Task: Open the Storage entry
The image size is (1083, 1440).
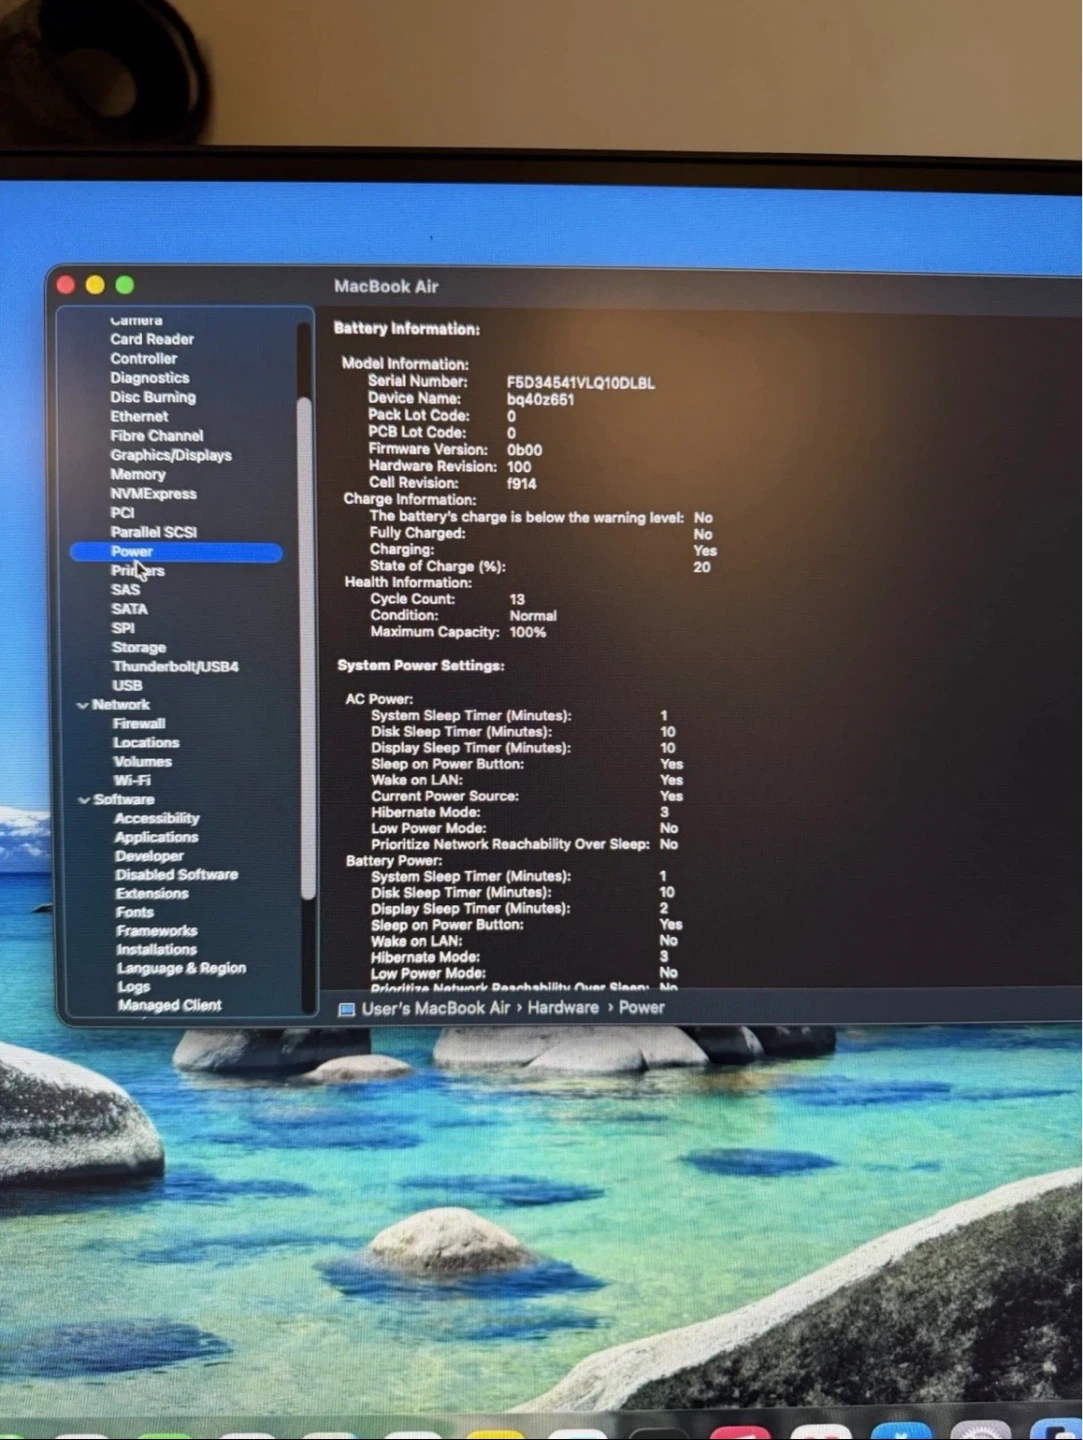Action: pyautogui.click(x=139, y=647)
